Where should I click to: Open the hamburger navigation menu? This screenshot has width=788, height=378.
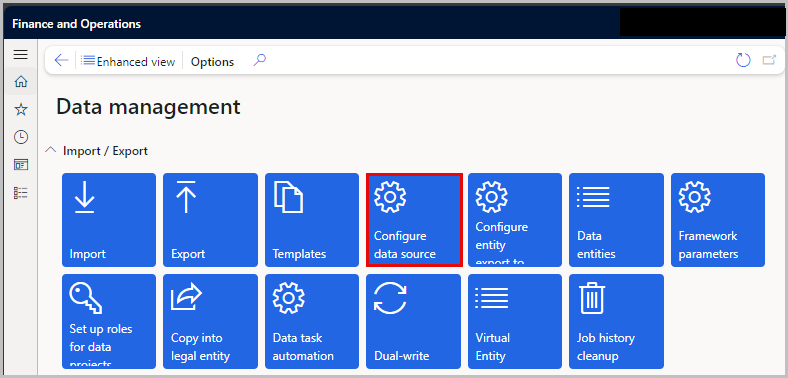click(21, 54)
